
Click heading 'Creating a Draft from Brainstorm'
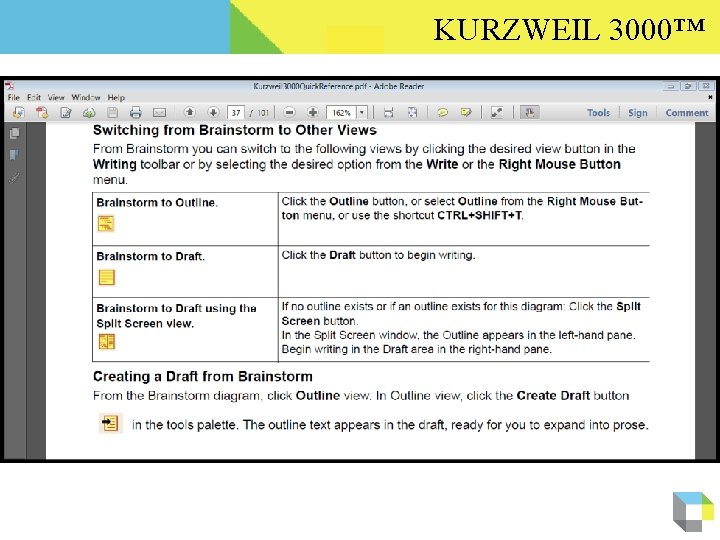coord(202,377)
